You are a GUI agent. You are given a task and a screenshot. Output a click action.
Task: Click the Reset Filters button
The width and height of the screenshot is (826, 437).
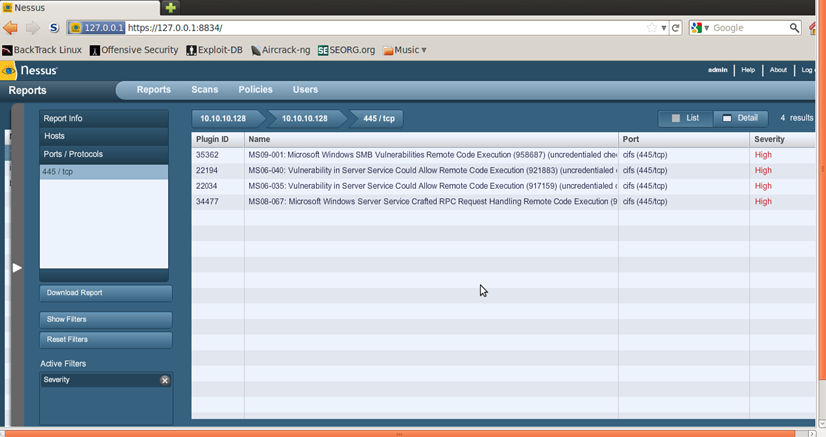tap(106, 340)
